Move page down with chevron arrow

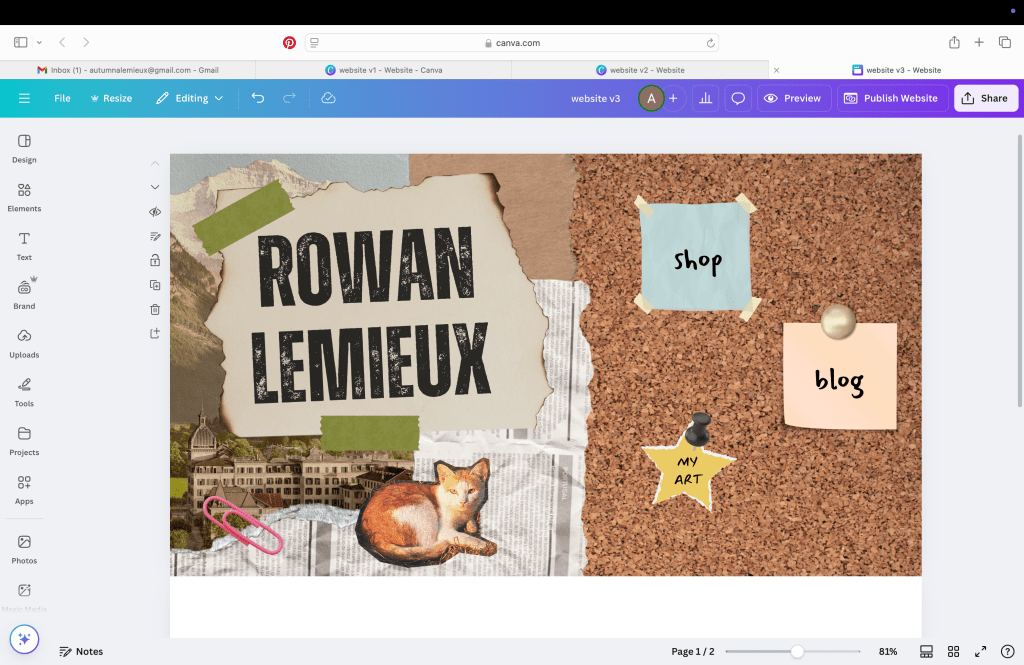(155, 187)
